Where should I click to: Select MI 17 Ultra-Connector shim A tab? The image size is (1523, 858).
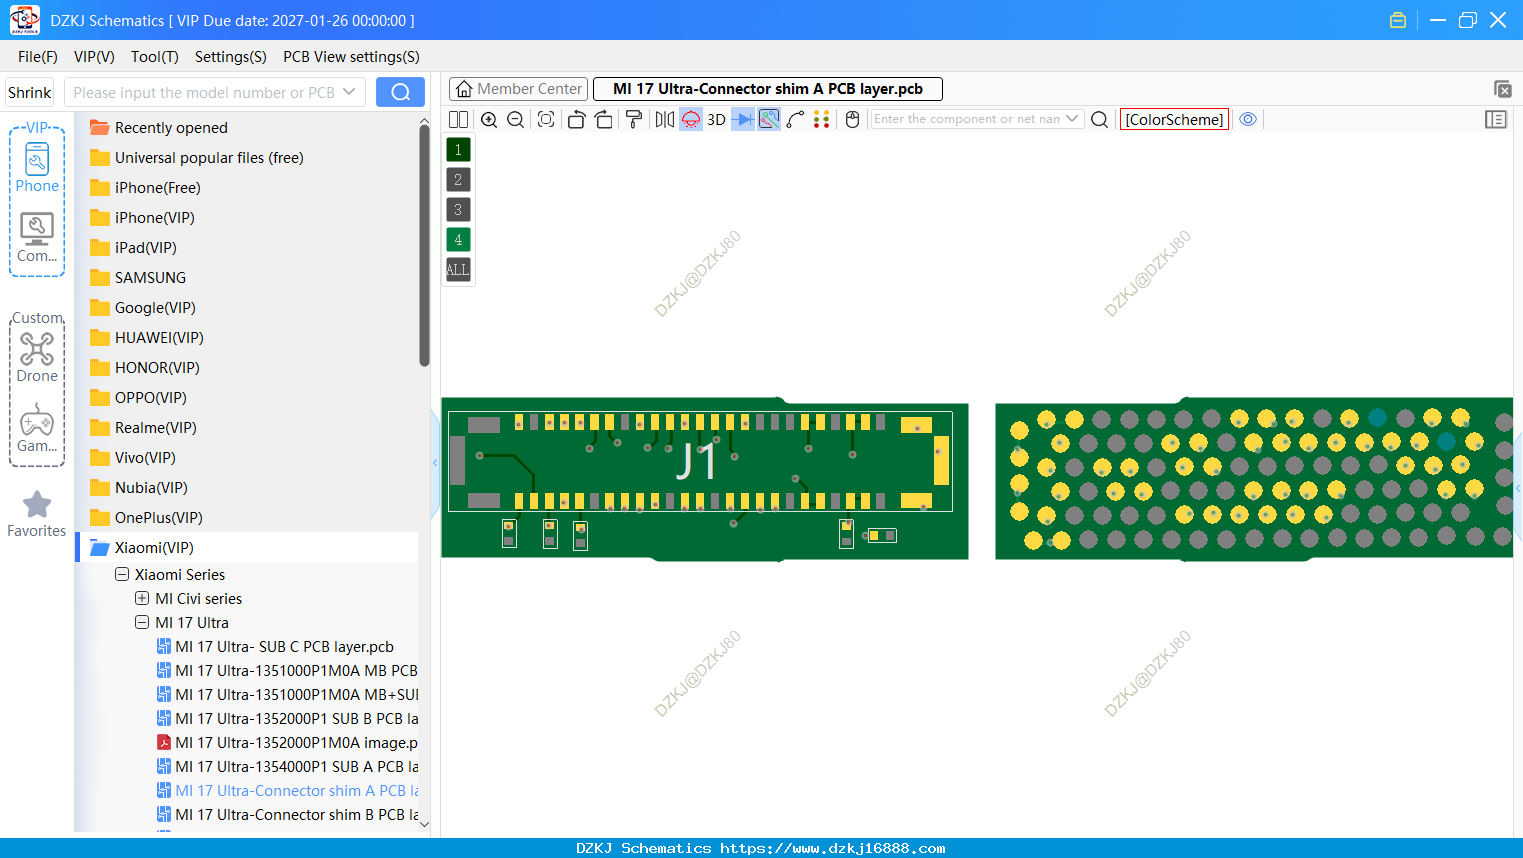click(x=768, y=89)
